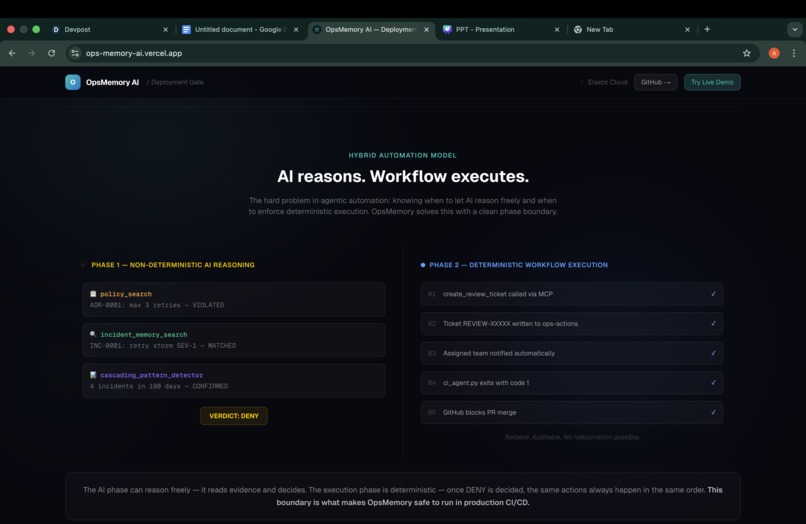Viewport: 806px width, 524px height.
Task: Click the incident_memory_search magnifier icon
Action: point(93,334)
